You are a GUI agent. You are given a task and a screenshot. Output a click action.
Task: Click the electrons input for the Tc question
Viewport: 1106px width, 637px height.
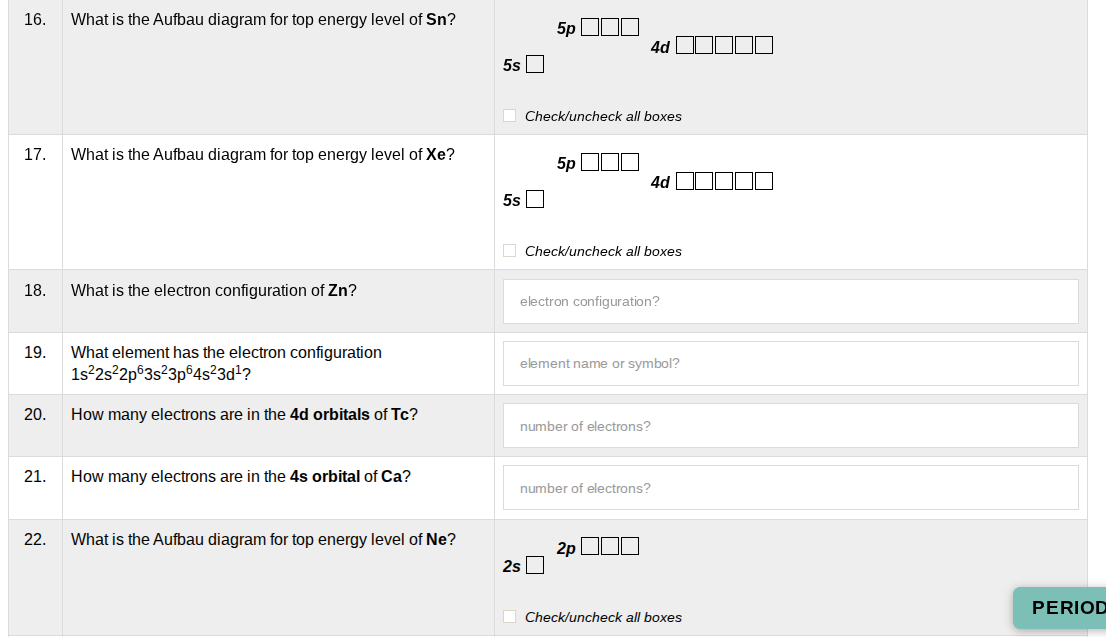(790, 425)
